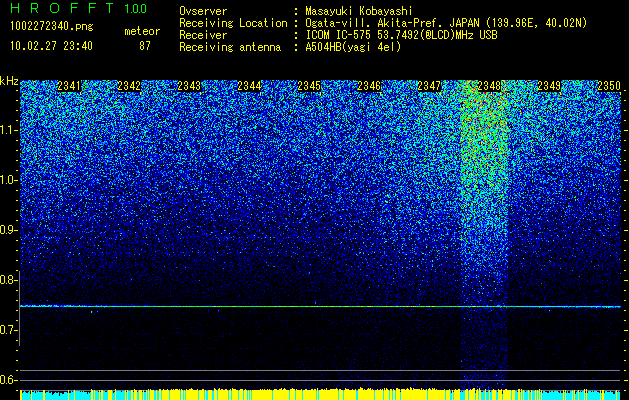Screen dimensions: 629x400
Task: Click the Receiving antenna label
Action: 230,47
